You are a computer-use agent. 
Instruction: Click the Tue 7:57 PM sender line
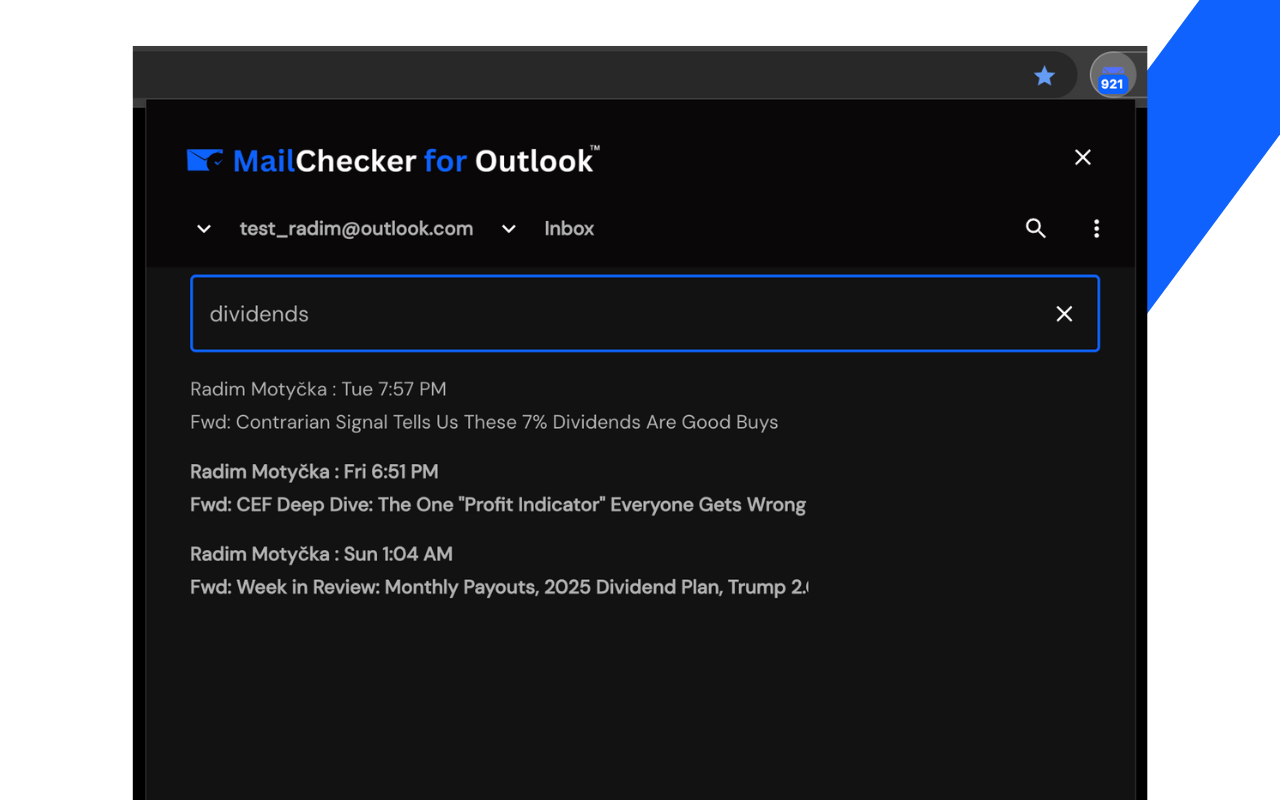[x=318, y=389]
